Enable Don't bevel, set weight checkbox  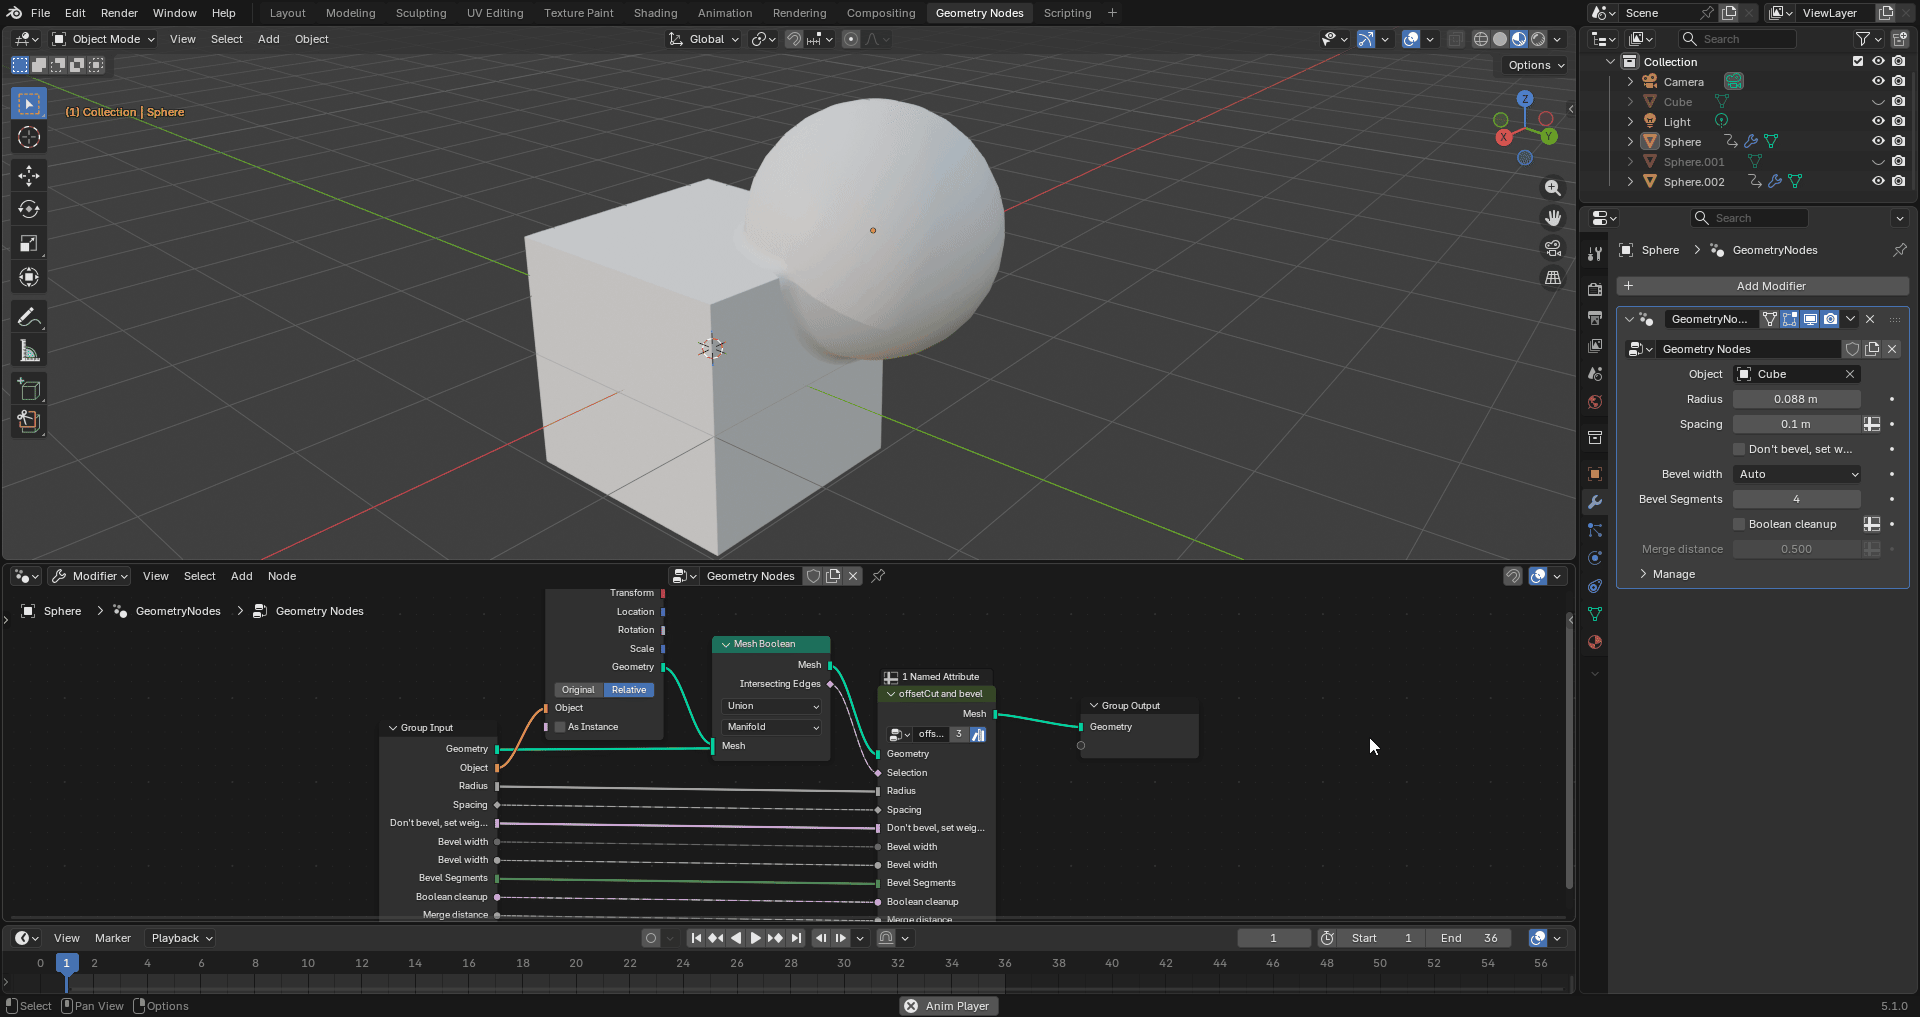(1739, 449)
